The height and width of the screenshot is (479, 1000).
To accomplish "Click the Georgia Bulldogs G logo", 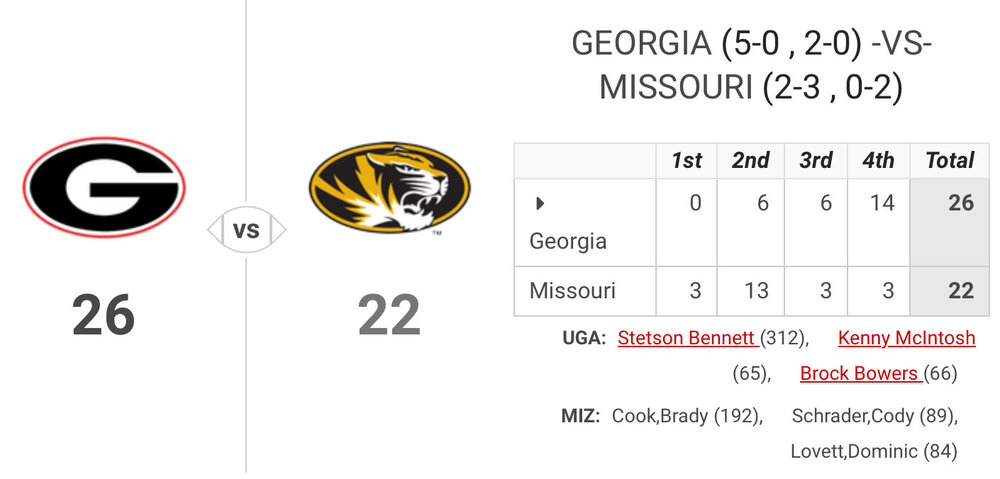I will (x=104, y=187).
